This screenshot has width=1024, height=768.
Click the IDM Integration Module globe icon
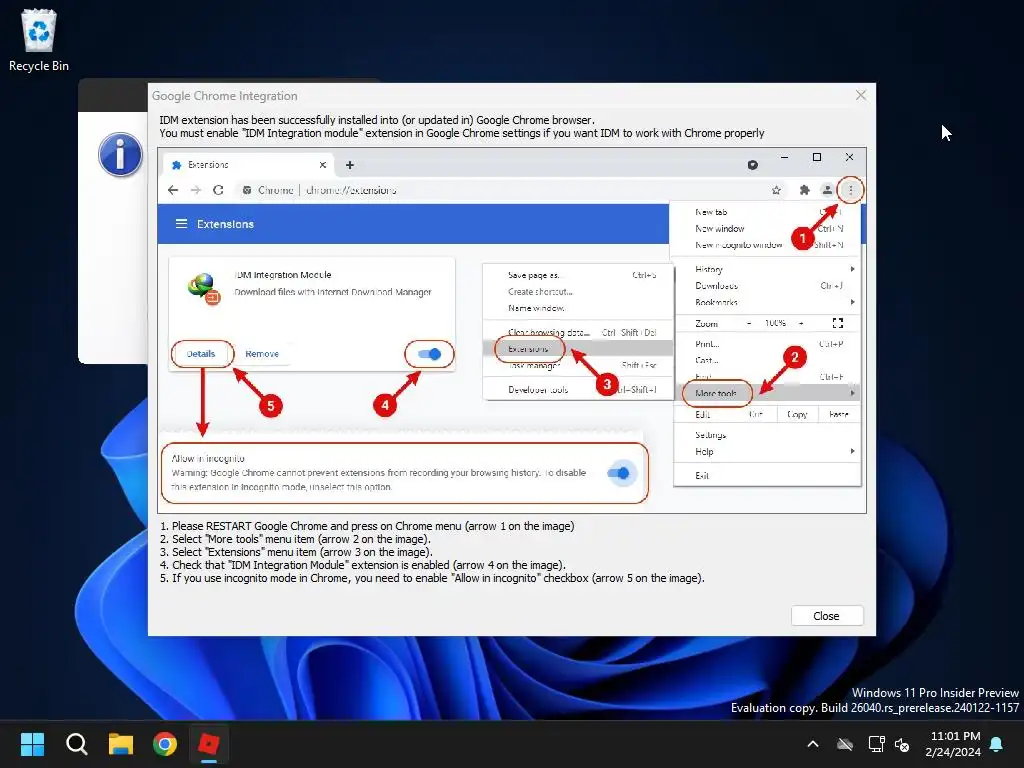204,289
